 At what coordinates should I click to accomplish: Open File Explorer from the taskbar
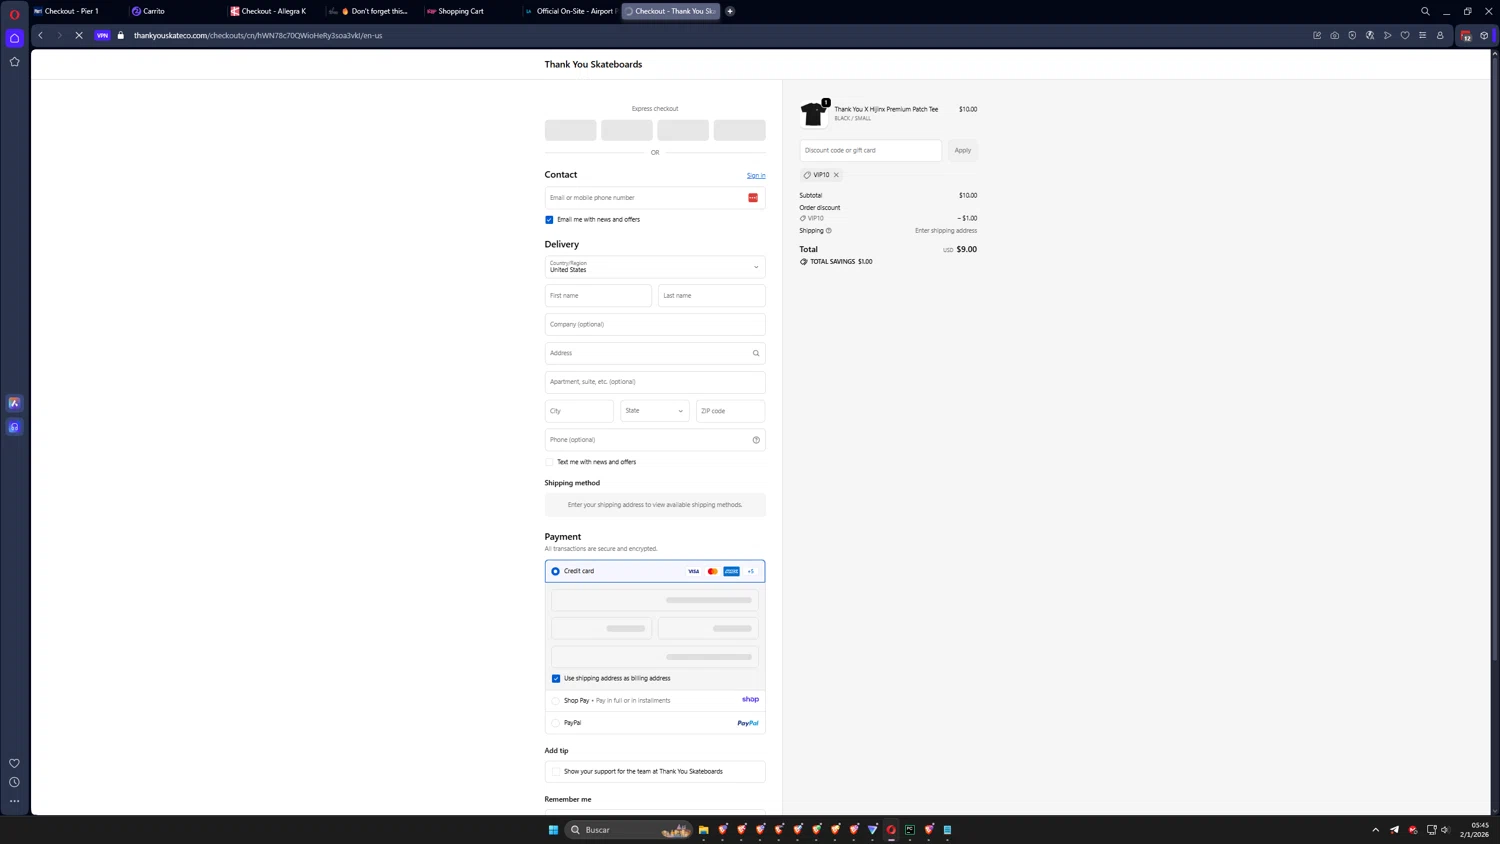(704, 830)
